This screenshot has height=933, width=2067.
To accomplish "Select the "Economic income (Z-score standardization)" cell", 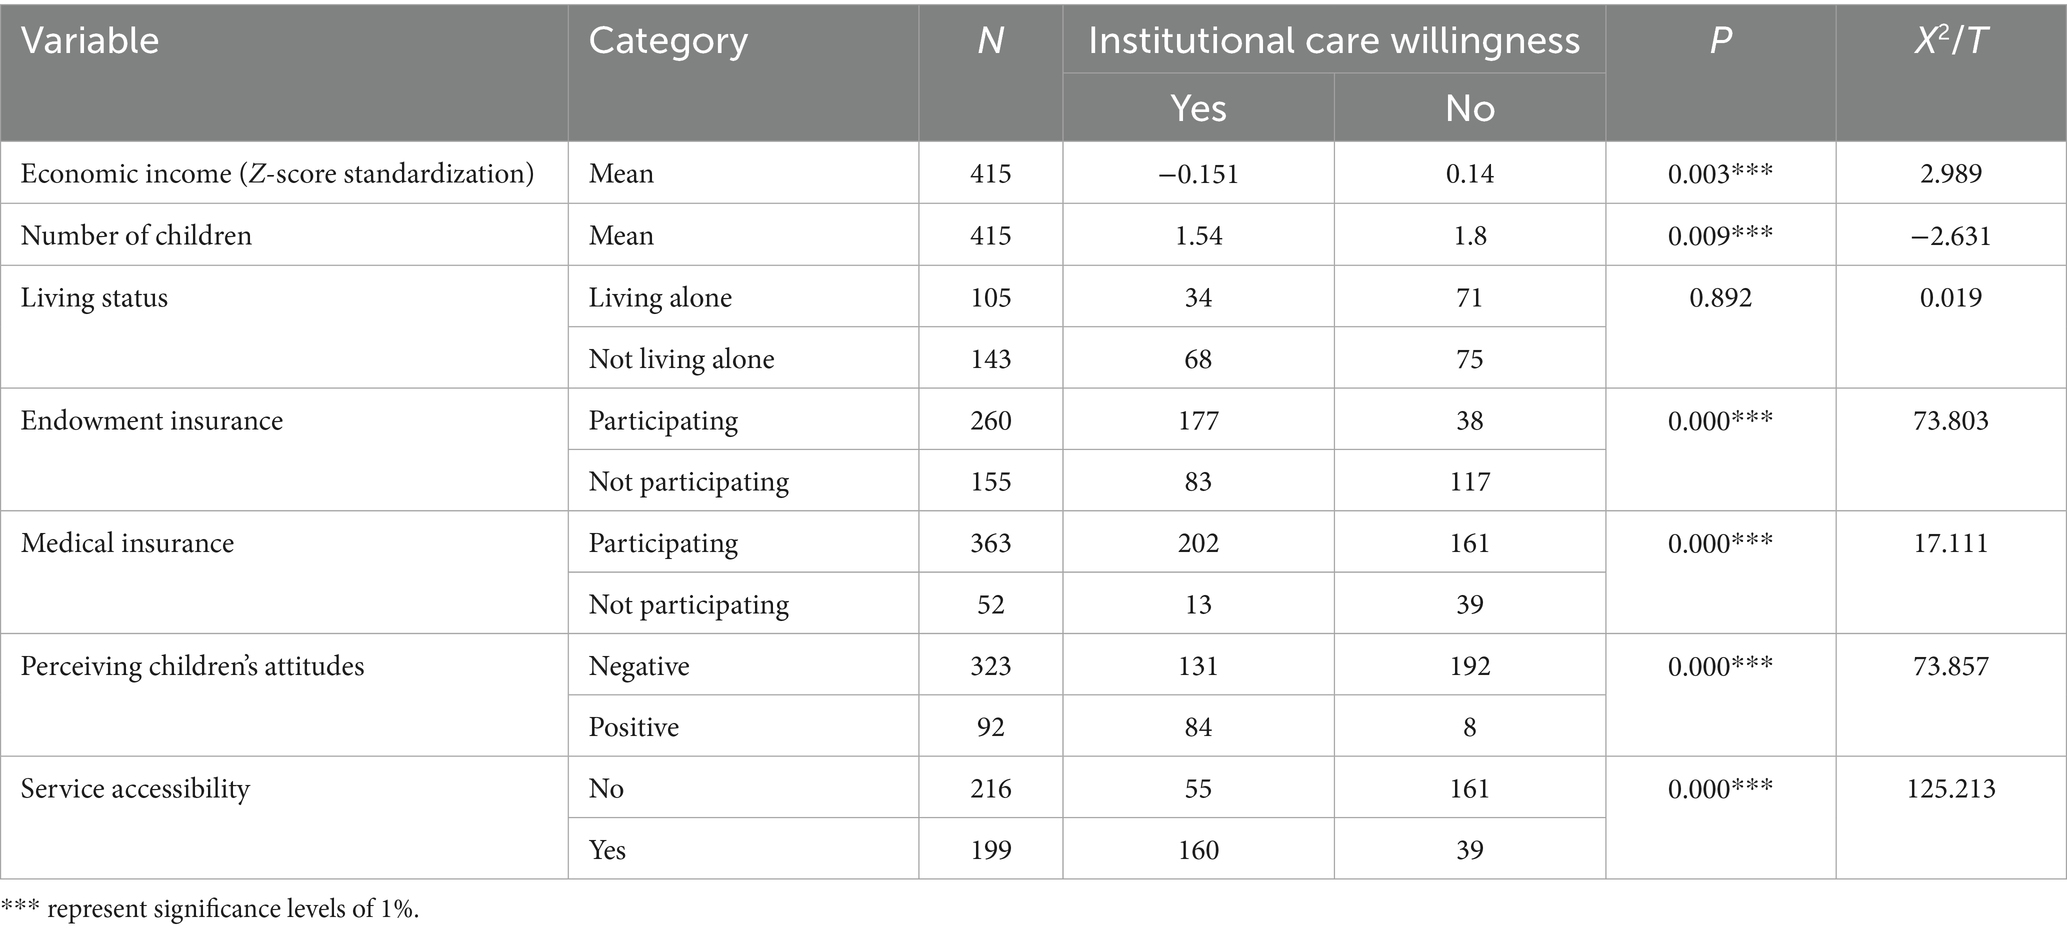I will click(x=277, y=174).
